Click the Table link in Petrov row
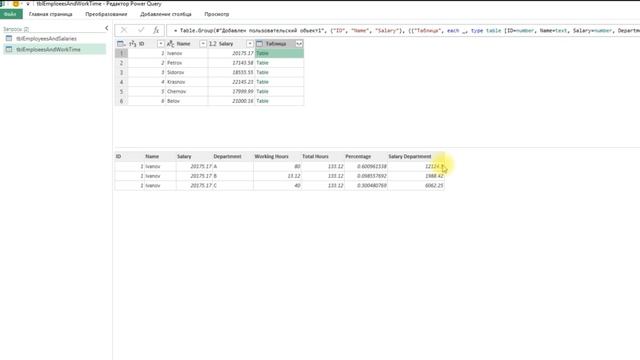640x360 pixels. coord(262,63)
